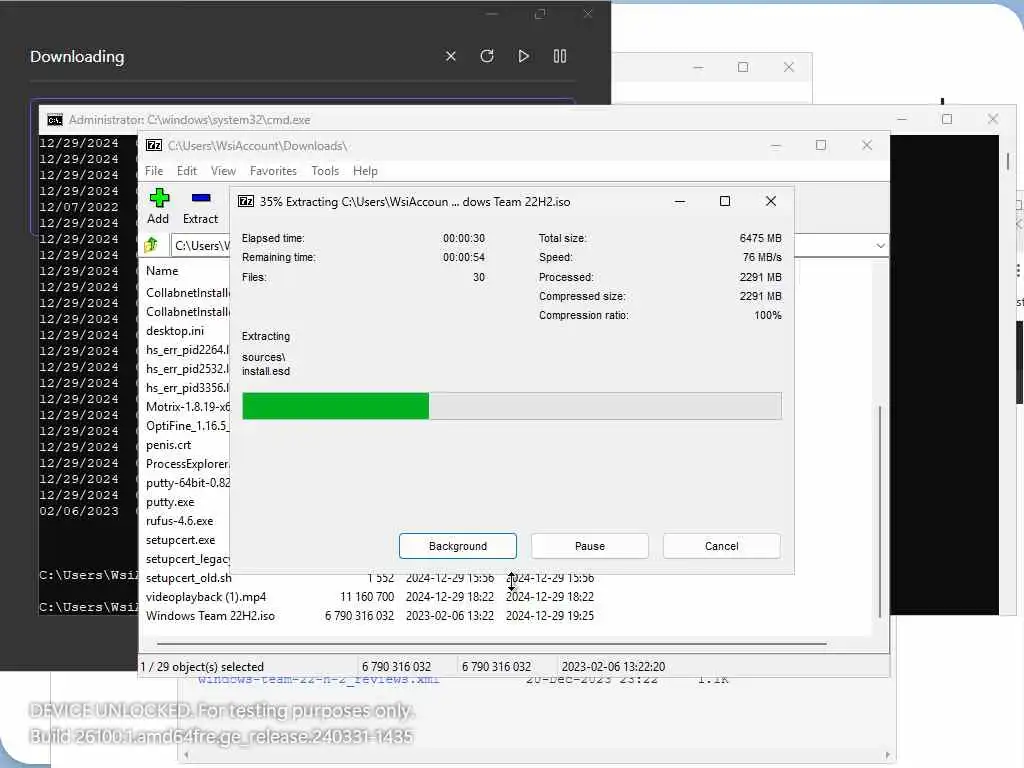Open the Edit menu in 7-Zip
This screenshot has height=768, width=1024.
(187, 171)
